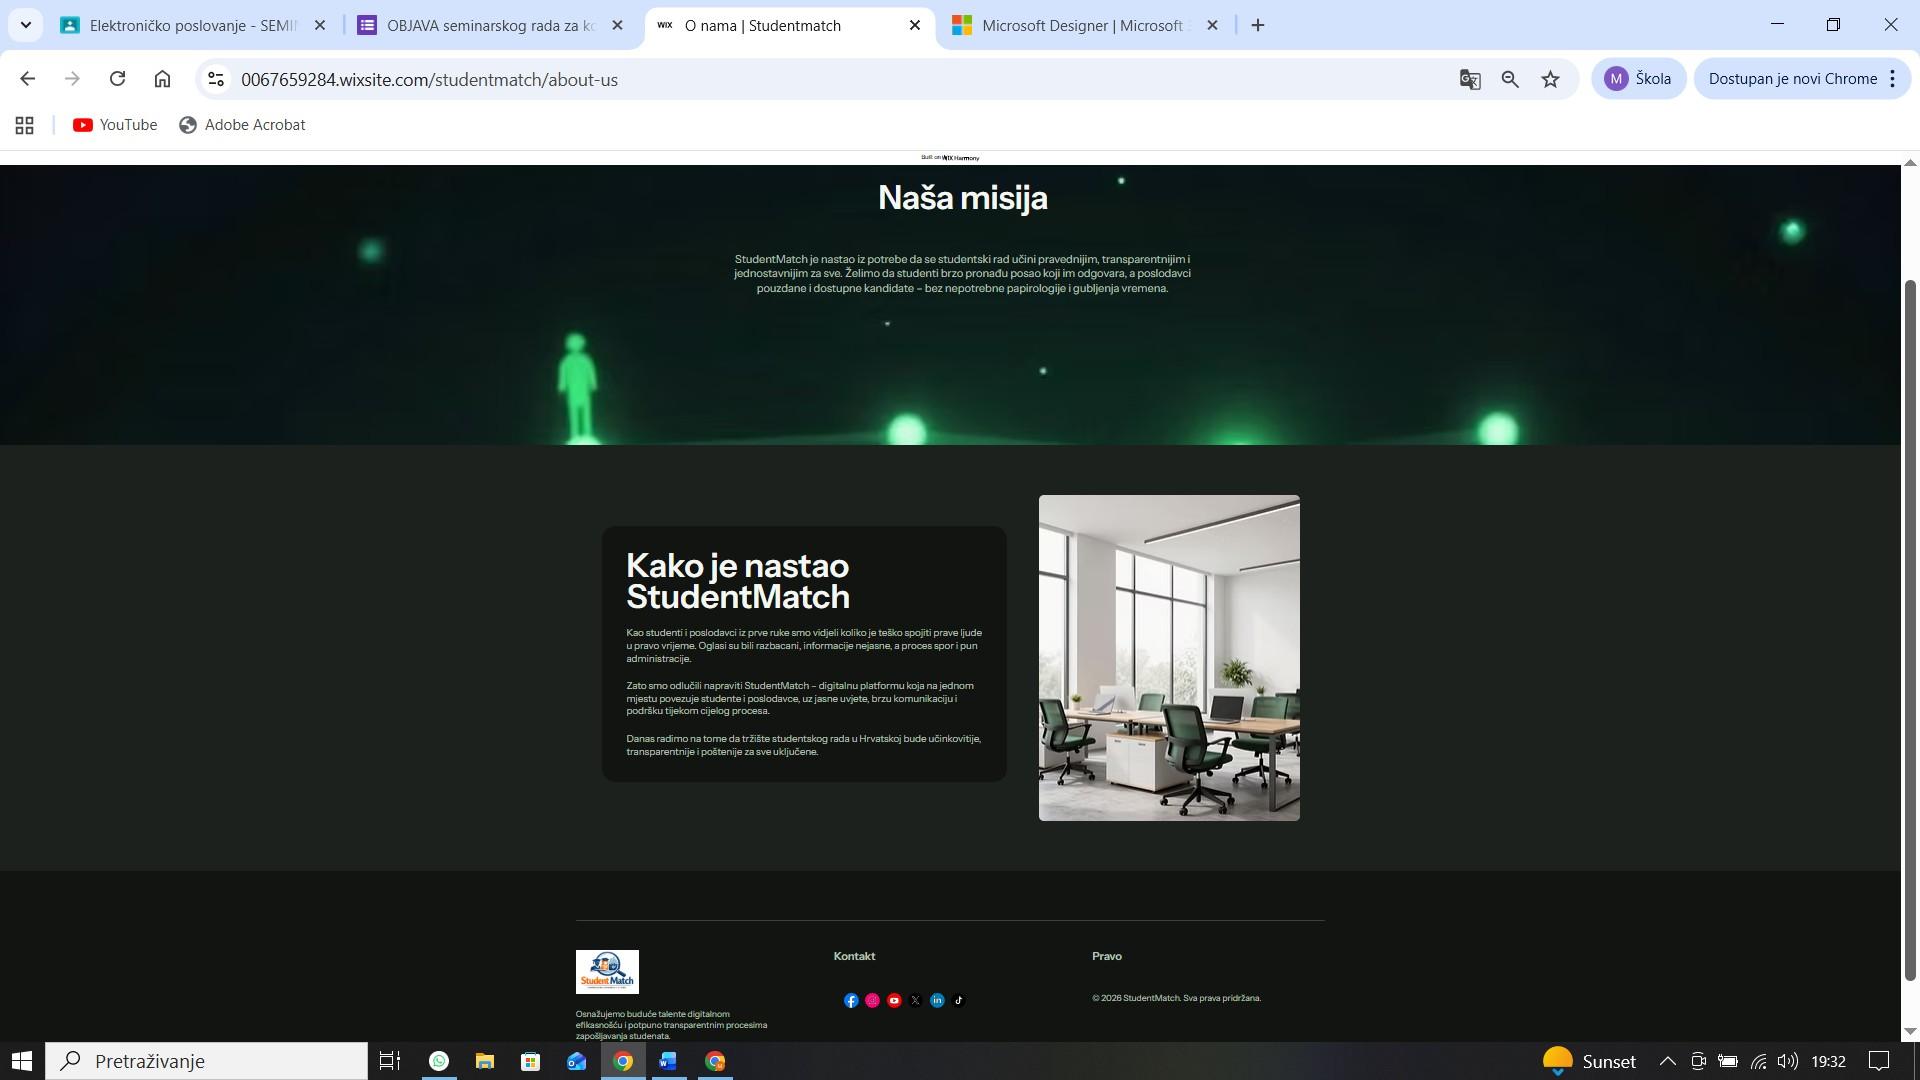Screen dimensions: 1920x1080
Task: Click the page vertical scrollbar thumb
Action: click(1909, 630)
